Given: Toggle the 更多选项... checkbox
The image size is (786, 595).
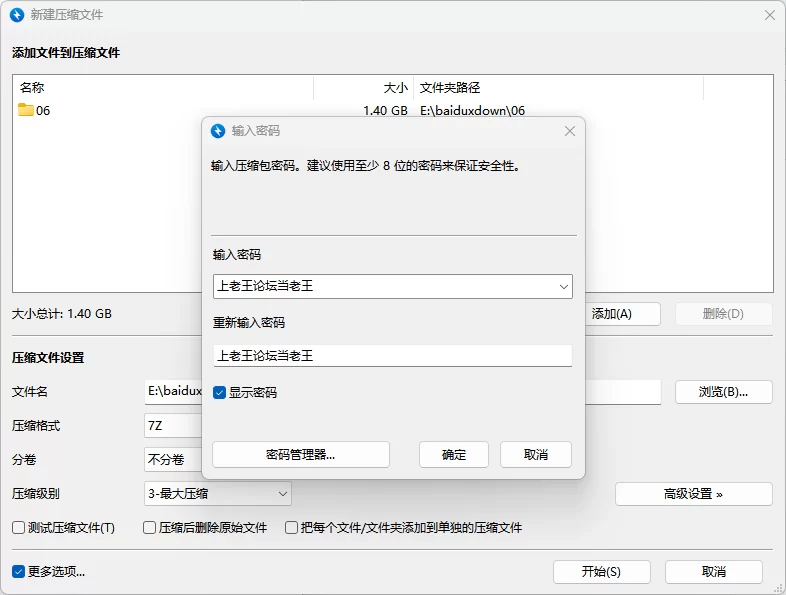Looking at the screenshot, I should coord(19,571).
